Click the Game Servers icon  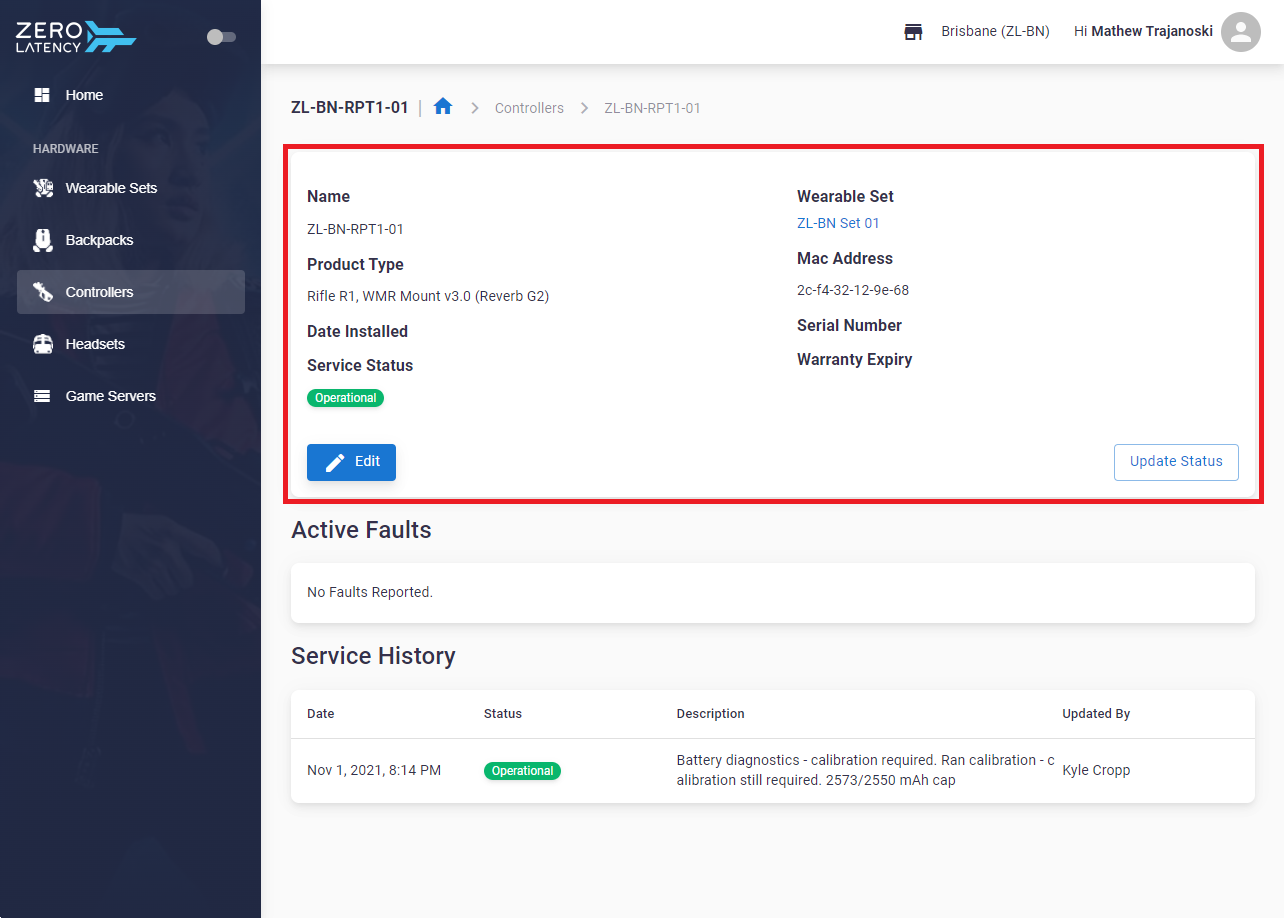click(42, 396)
